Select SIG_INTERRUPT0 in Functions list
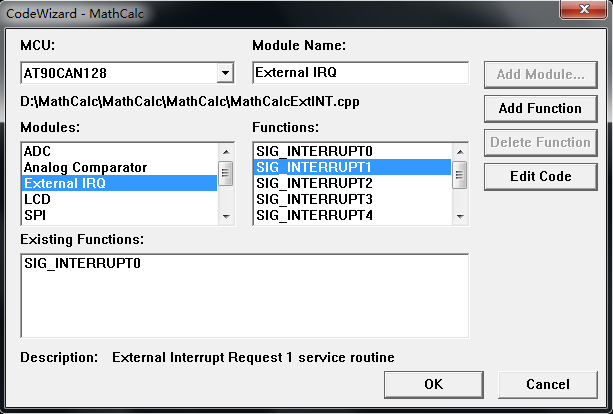Screen dimensions: 613x414 click(315, 151)
